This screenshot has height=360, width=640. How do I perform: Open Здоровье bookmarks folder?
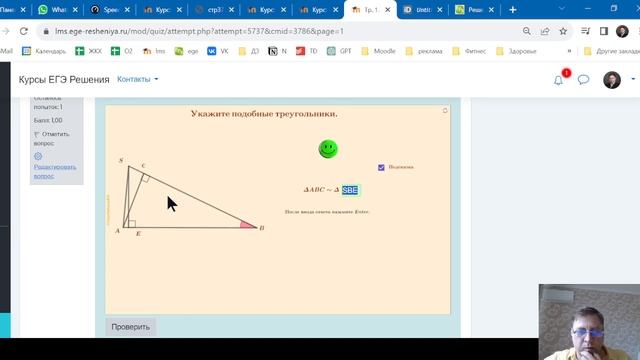click(x=516, y=51)
